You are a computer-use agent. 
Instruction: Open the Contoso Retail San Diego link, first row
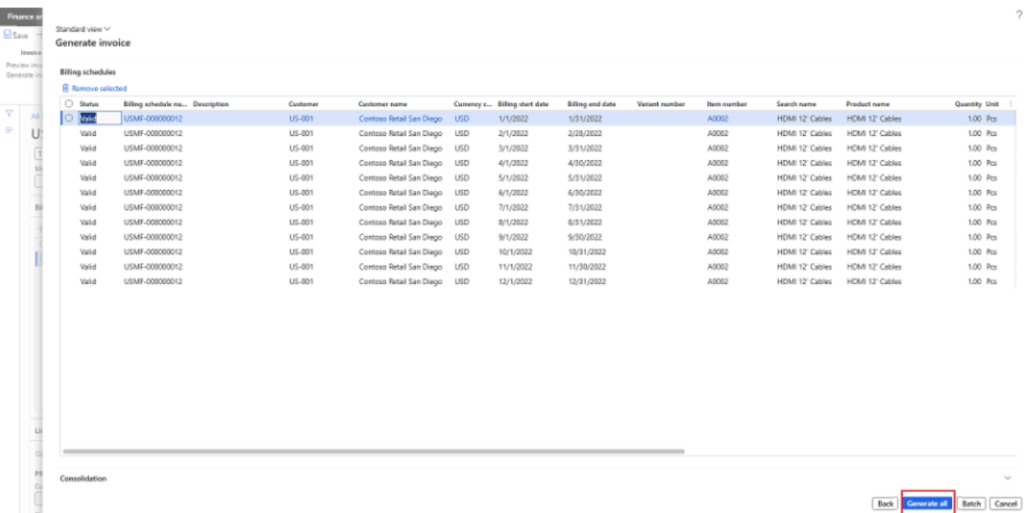400,118
